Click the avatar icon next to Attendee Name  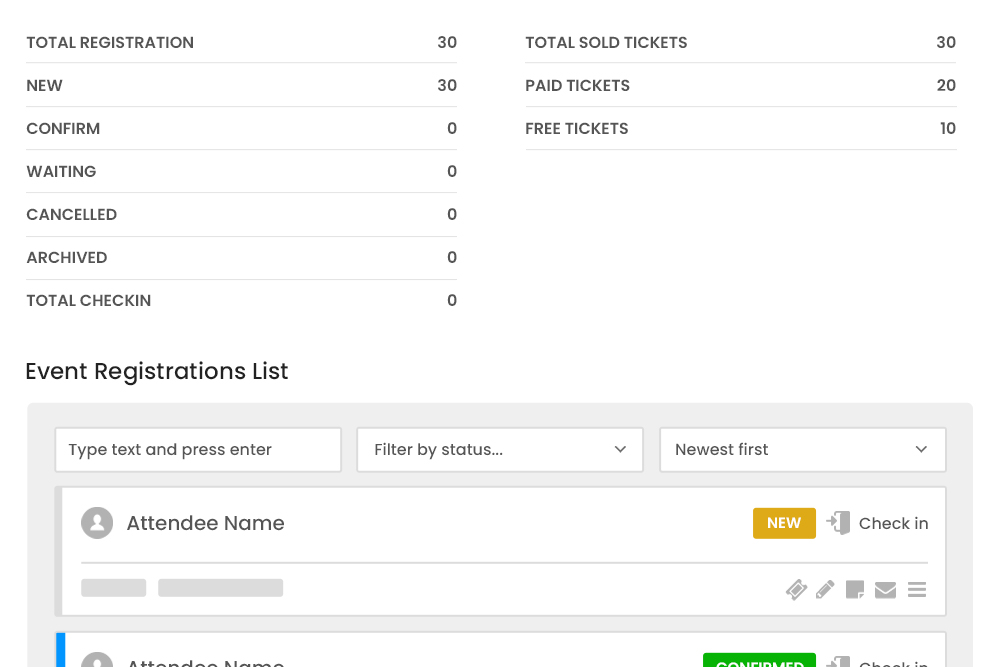tap(97, 522)
